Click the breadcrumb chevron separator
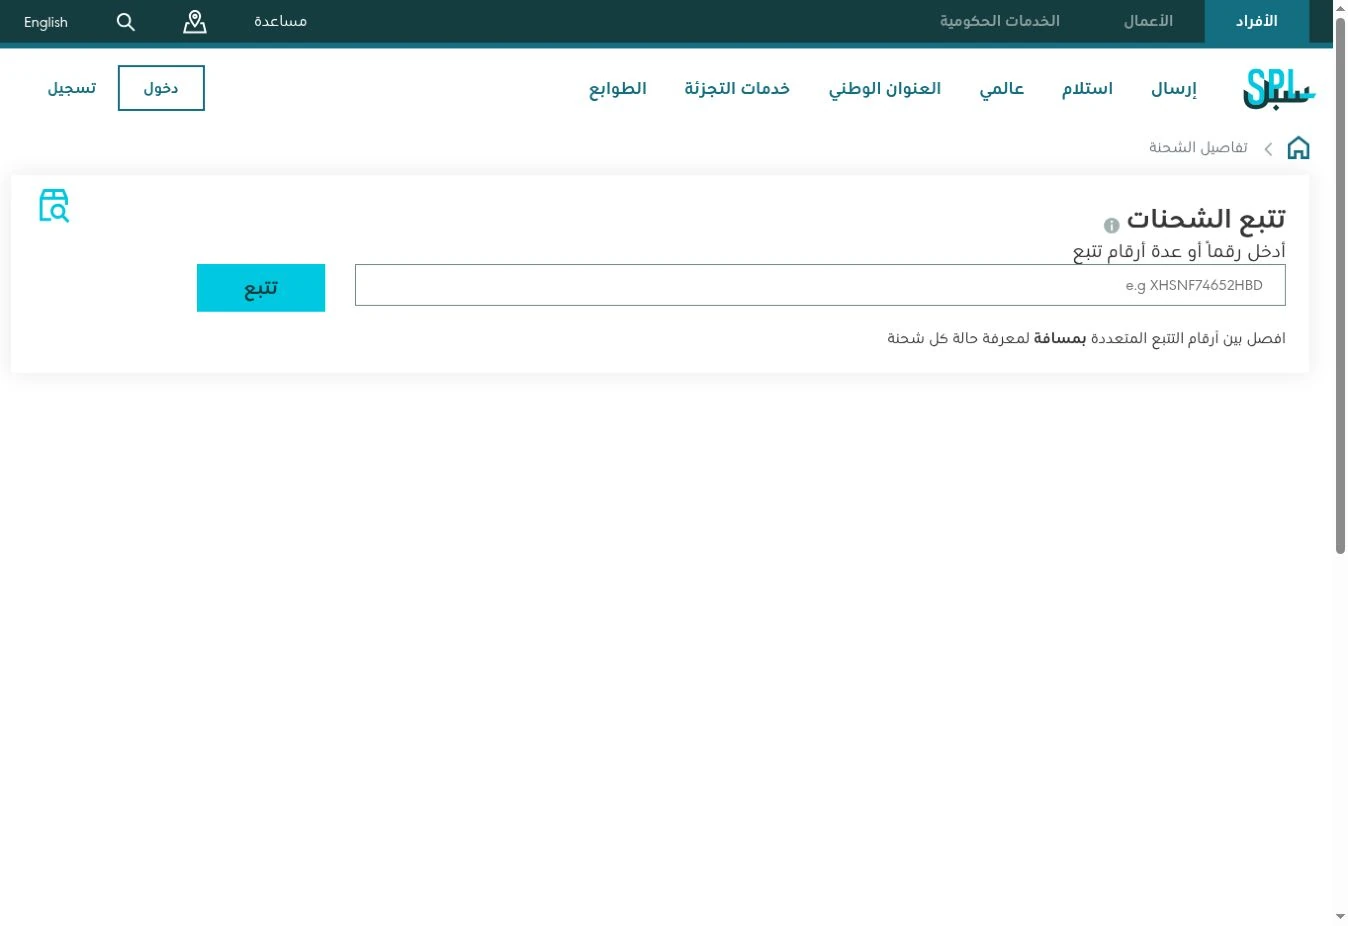The width and height of the screenshot is (1348, 926). [1268, 149]
